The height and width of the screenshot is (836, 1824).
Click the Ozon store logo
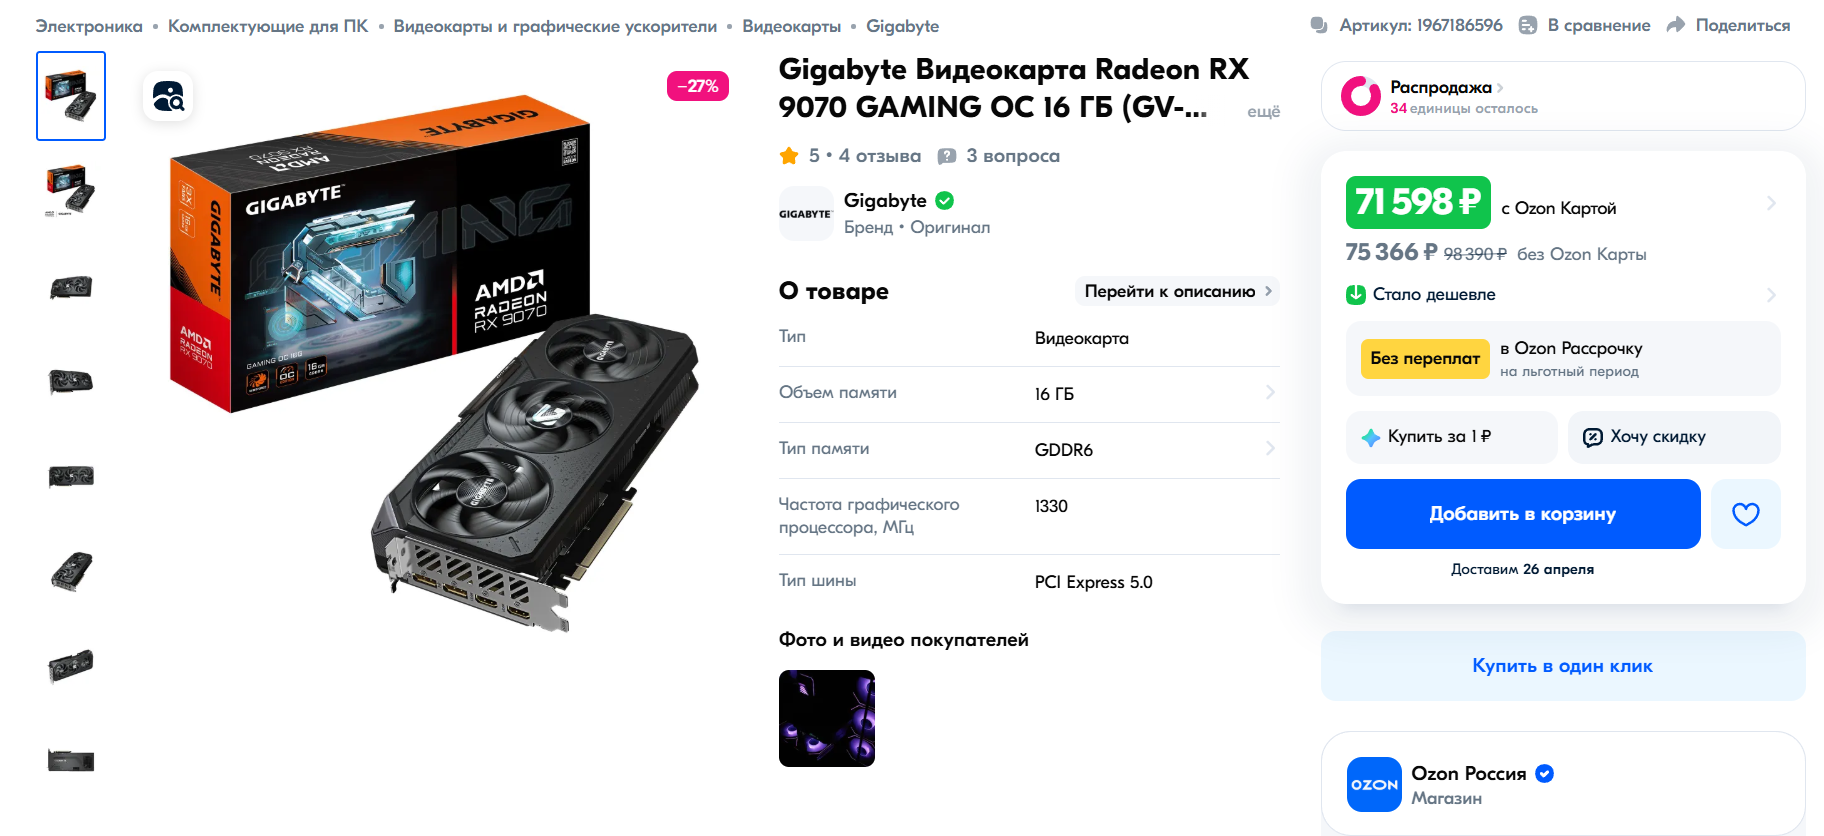point(1374,784)
